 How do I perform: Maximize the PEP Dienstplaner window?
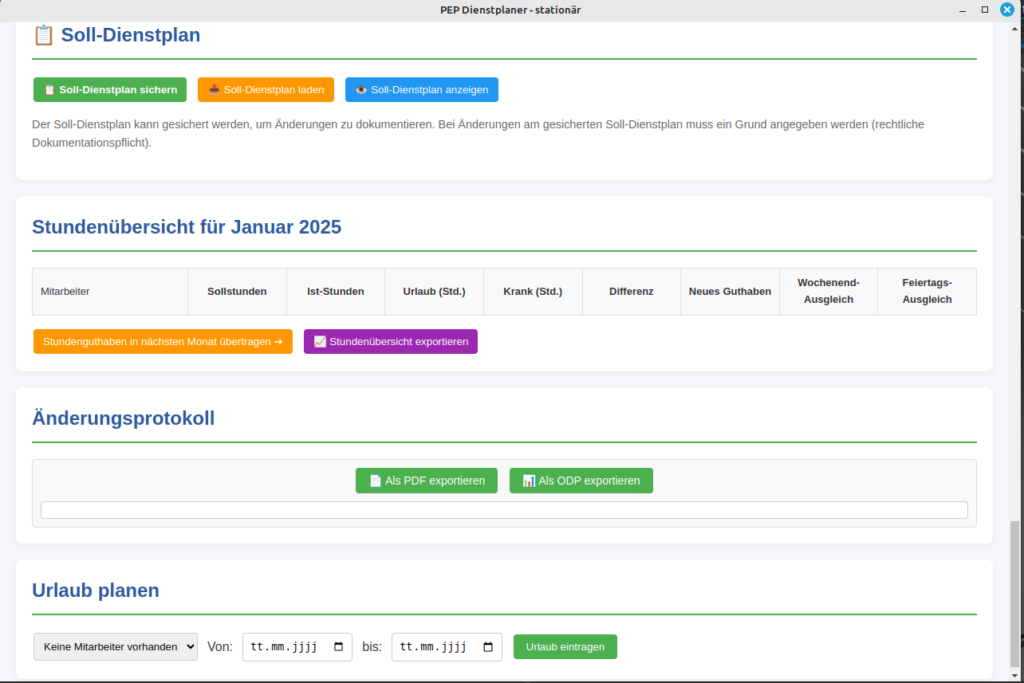tap(984, 9)
